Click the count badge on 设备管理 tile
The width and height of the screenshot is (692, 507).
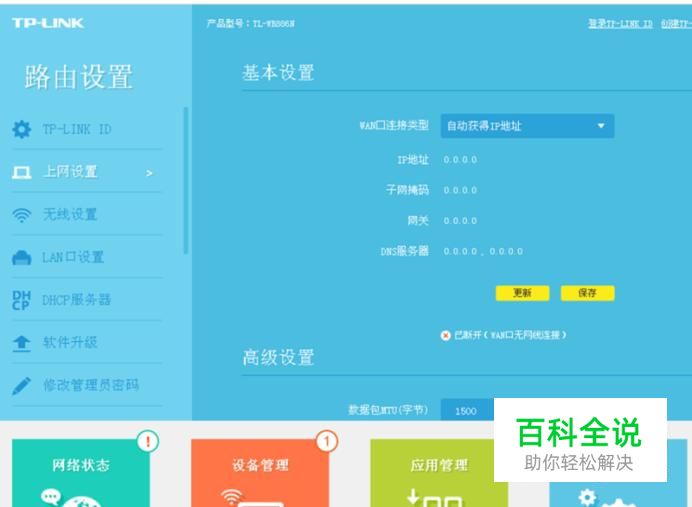(327, 441)
